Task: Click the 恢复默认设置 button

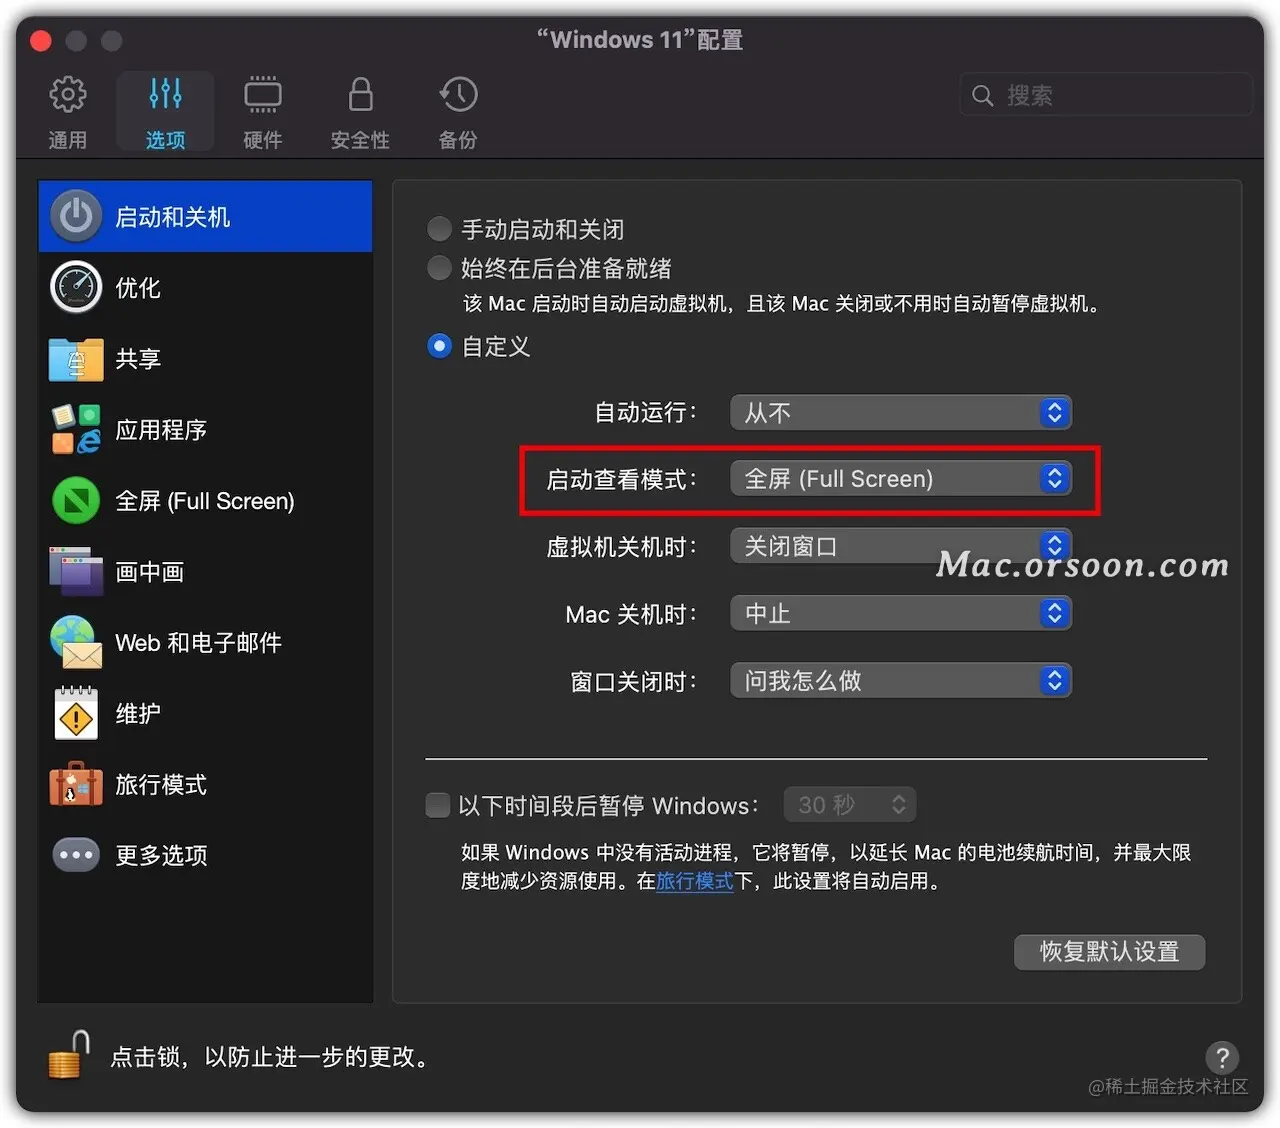Action: (x=1109, y=951)
